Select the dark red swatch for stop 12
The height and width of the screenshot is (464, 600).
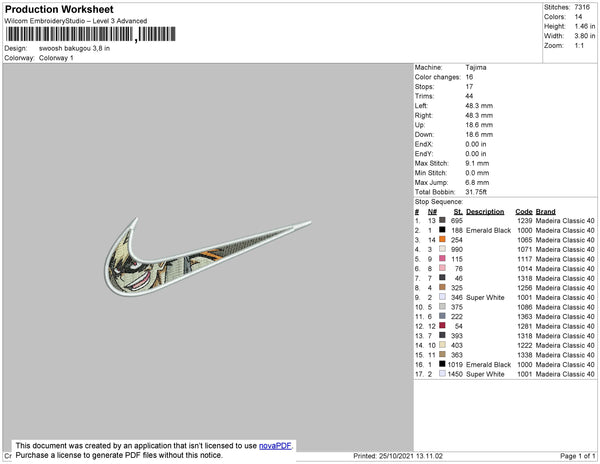(442, 326)
